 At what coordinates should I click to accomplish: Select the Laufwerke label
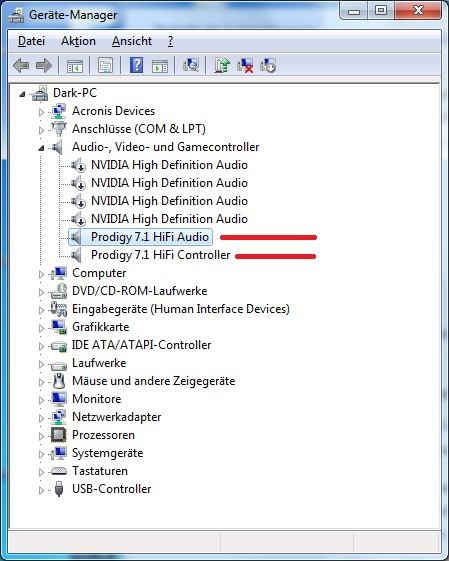point(99,363)
